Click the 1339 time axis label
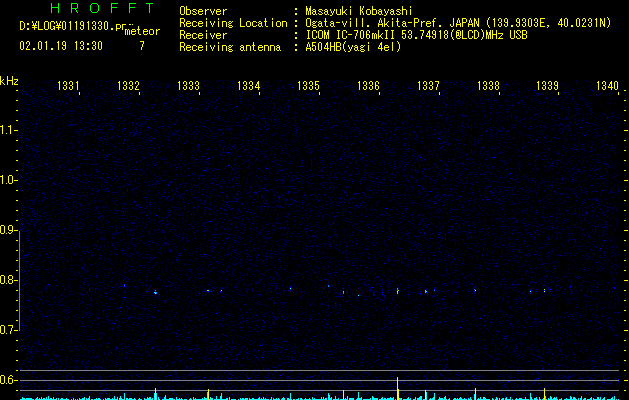 (548, 85)
